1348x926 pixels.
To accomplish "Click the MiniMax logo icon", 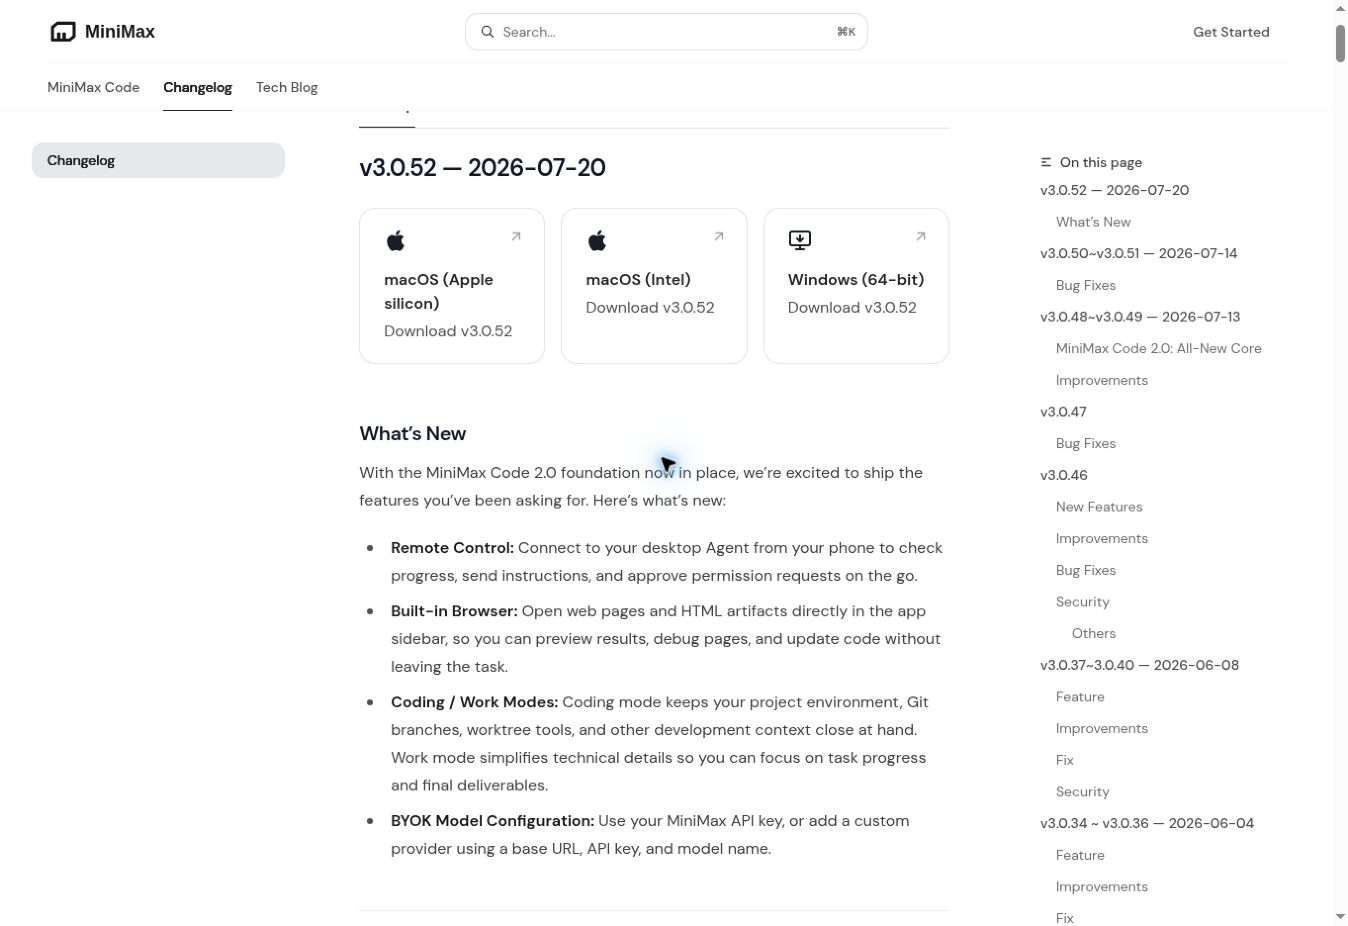I will (63, 32).
